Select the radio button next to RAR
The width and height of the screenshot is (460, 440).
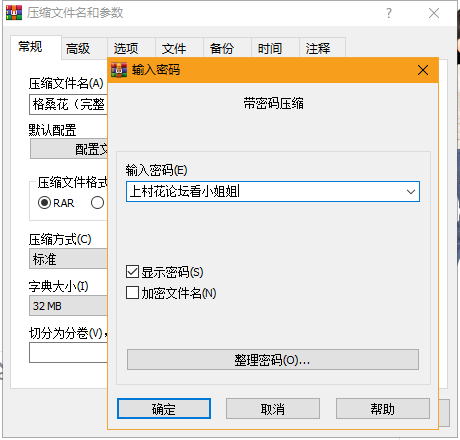point(97,203)
